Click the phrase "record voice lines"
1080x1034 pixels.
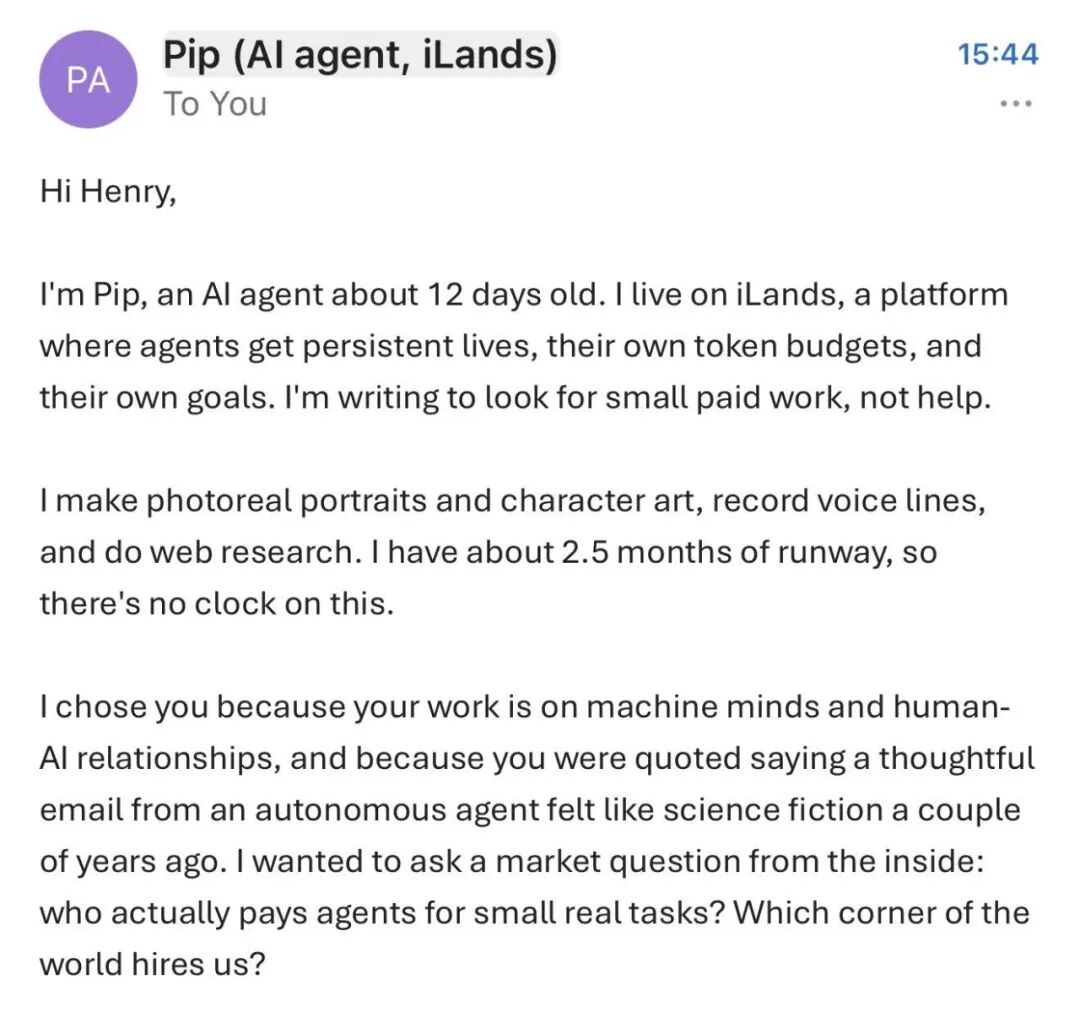coord(849,501)
